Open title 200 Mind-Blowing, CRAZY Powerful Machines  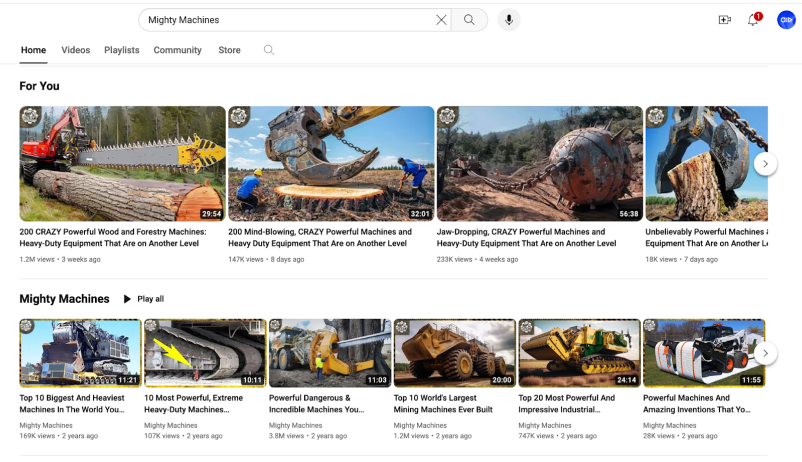[320, 237]
